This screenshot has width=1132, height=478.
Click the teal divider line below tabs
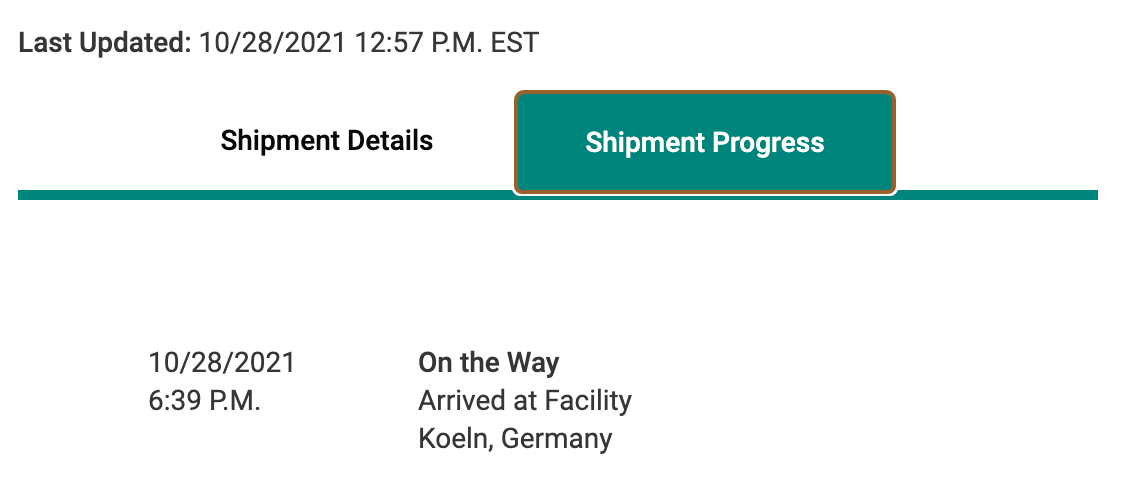[x=300, y=195]
